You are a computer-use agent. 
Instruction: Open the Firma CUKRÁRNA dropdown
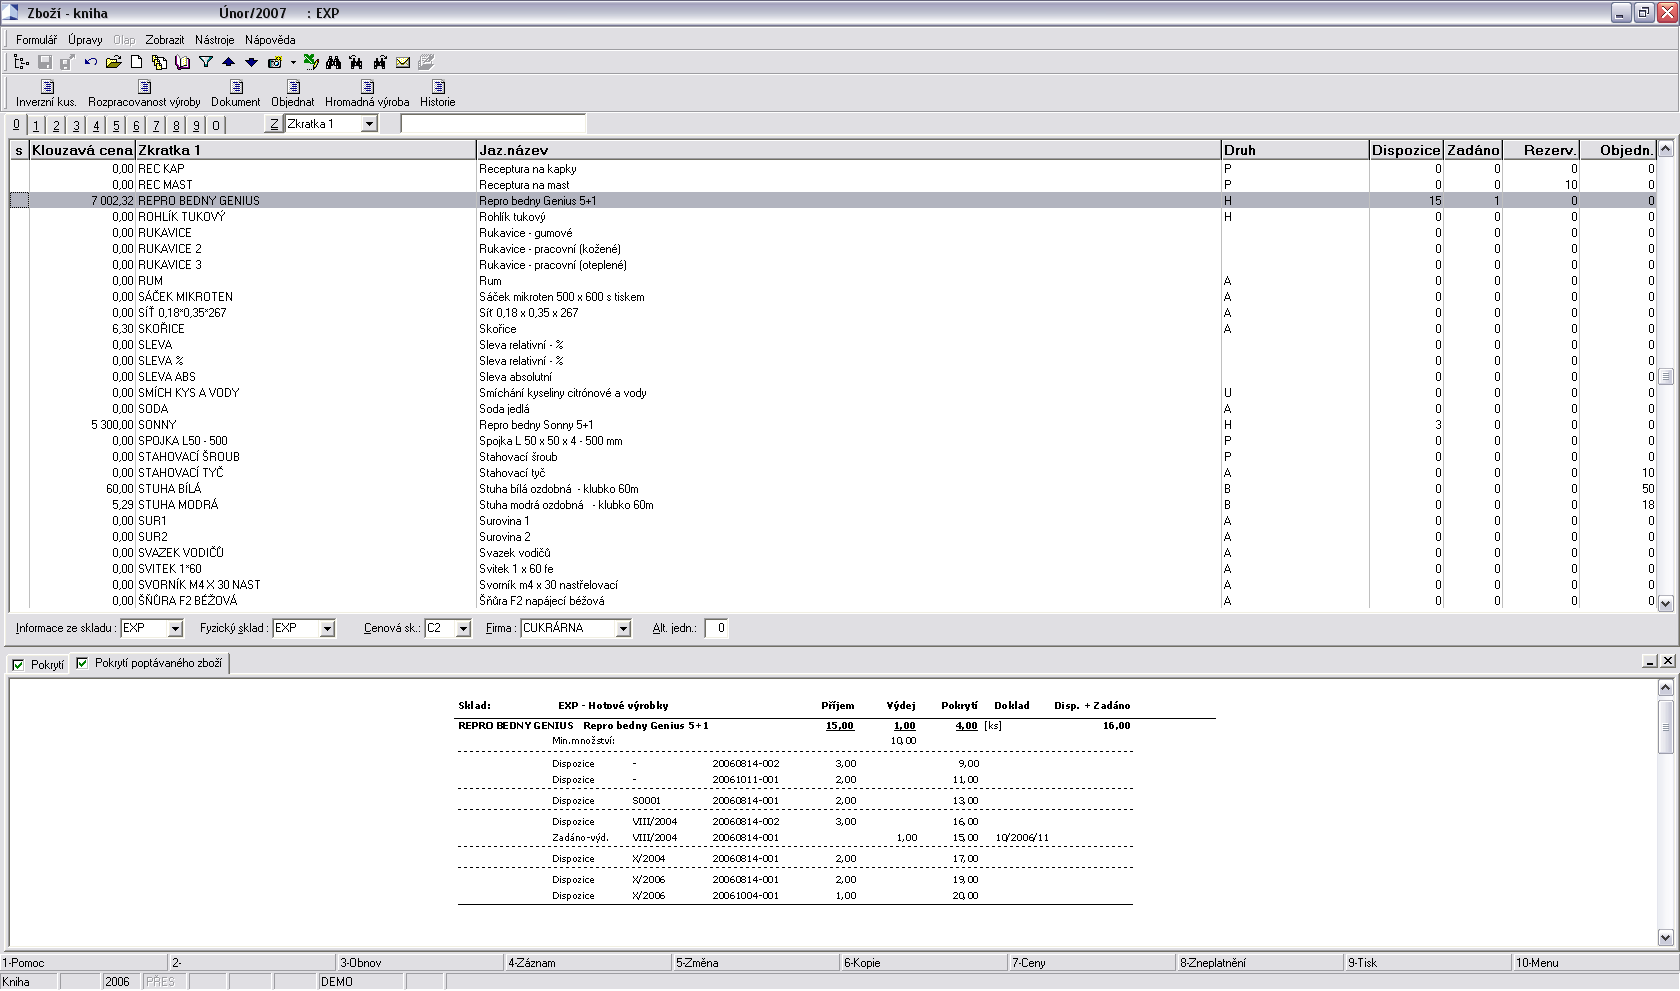623,629
